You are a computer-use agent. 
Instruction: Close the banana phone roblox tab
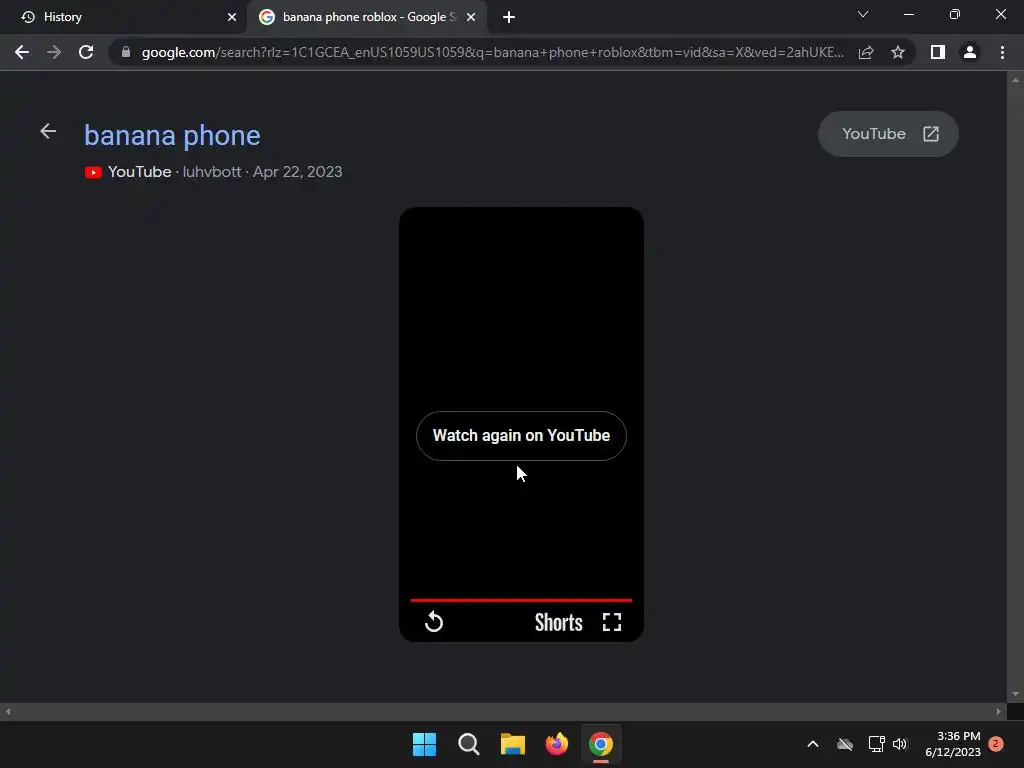coord(471,18)
